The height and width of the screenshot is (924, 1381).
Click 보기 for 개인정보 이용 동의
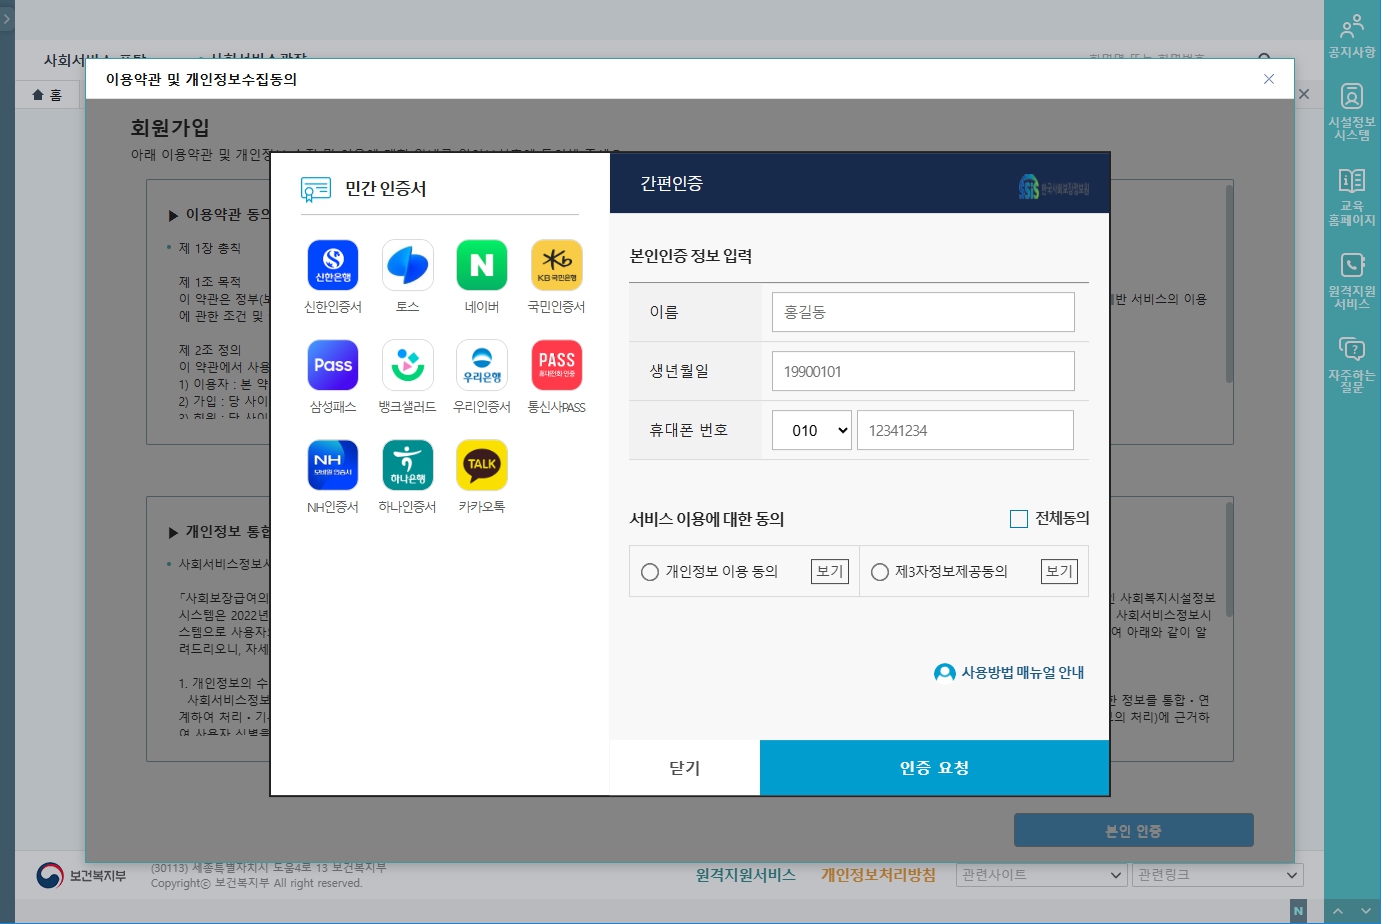click(829, 571)
